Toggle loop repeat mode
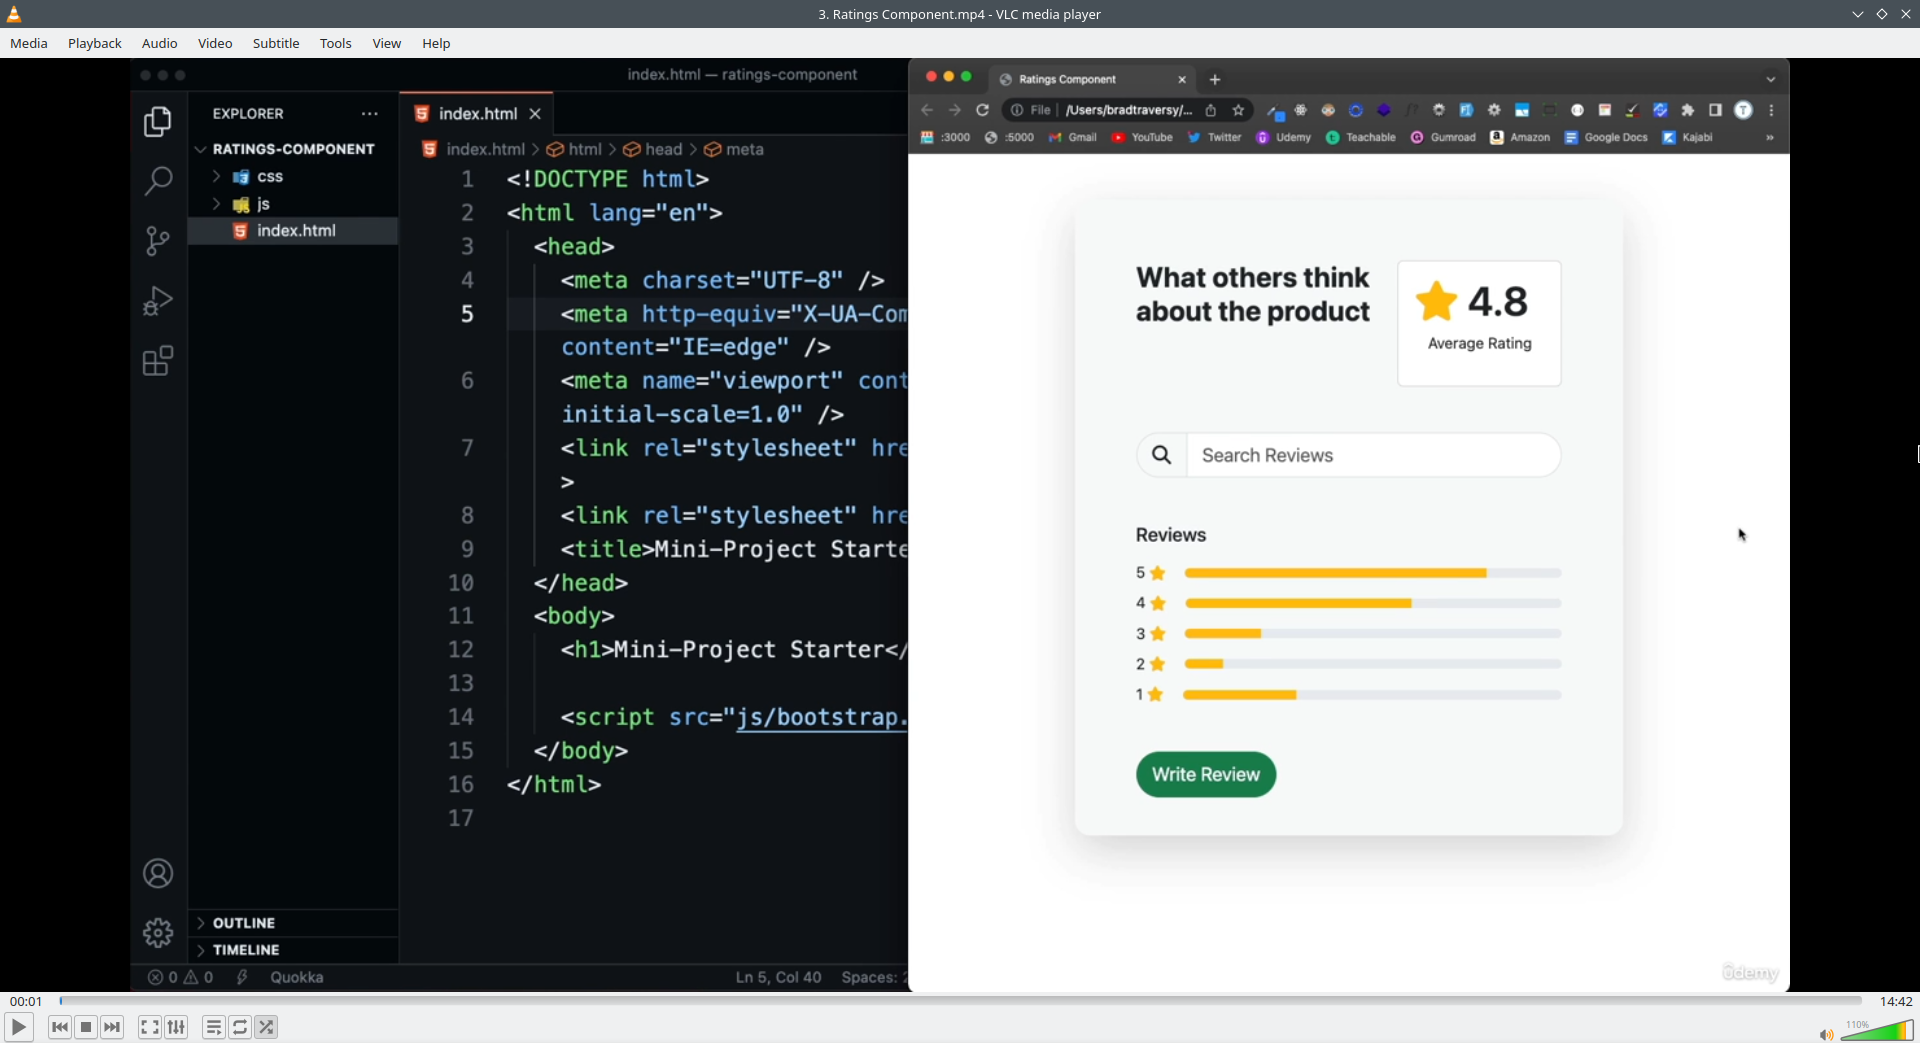 tap(240, 1027)
